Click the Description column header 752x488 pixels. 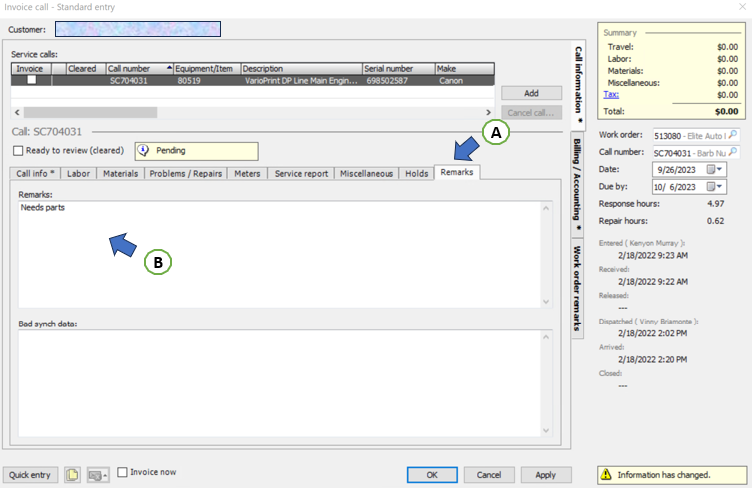pos(301,69)
